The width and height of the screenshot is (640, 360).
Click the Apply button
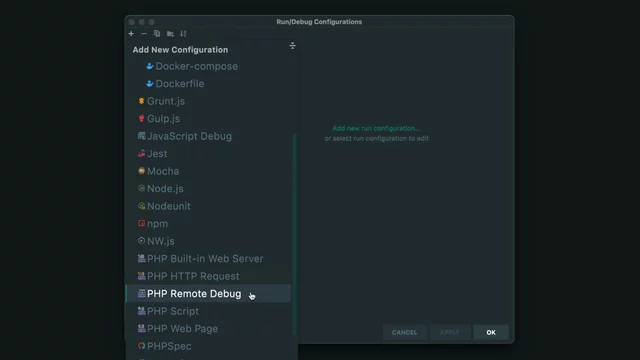(x=450, y=332)
